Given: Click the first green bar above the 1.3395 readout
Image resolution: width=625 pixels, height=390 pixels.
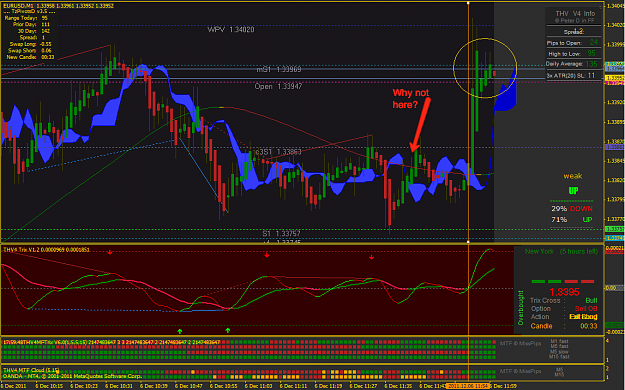Looking at the screenshot, I should [x=538, y=282].
